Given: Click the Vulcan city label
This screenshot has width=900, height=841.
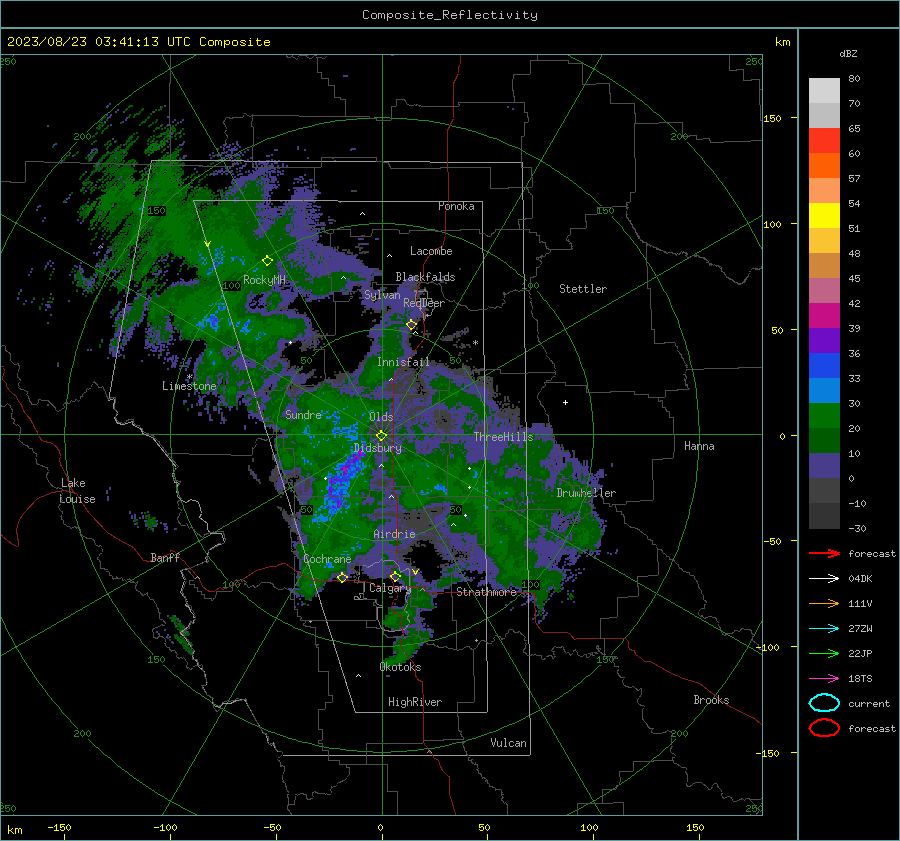Looking at the screenshot, I should (x=508, y=743).
